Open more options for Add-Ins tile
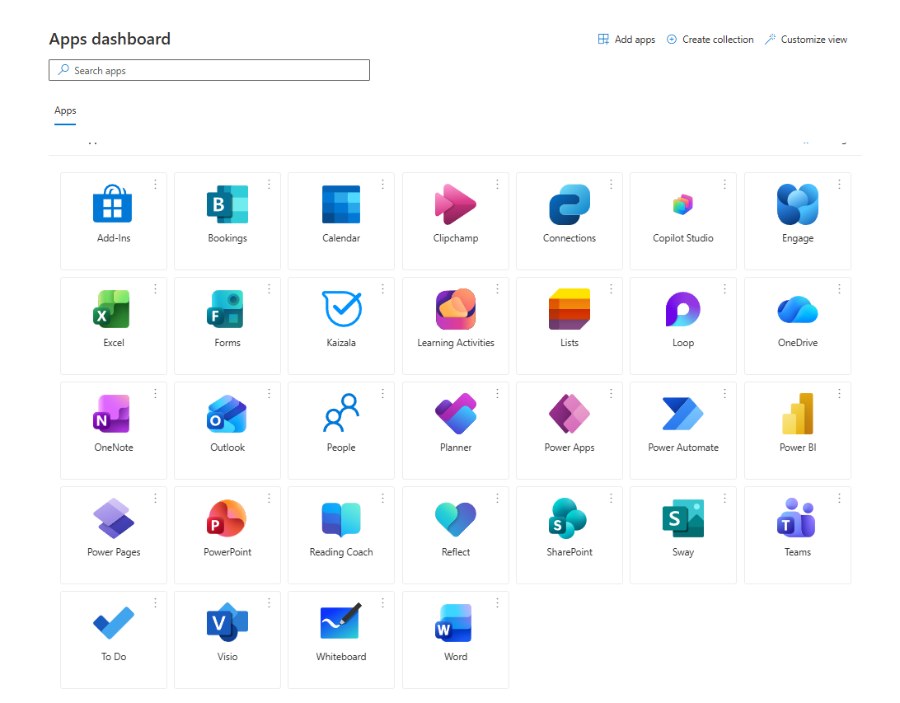Image resolution: width=900 pixels, height=703 pixels. click(x=155, y=184)
